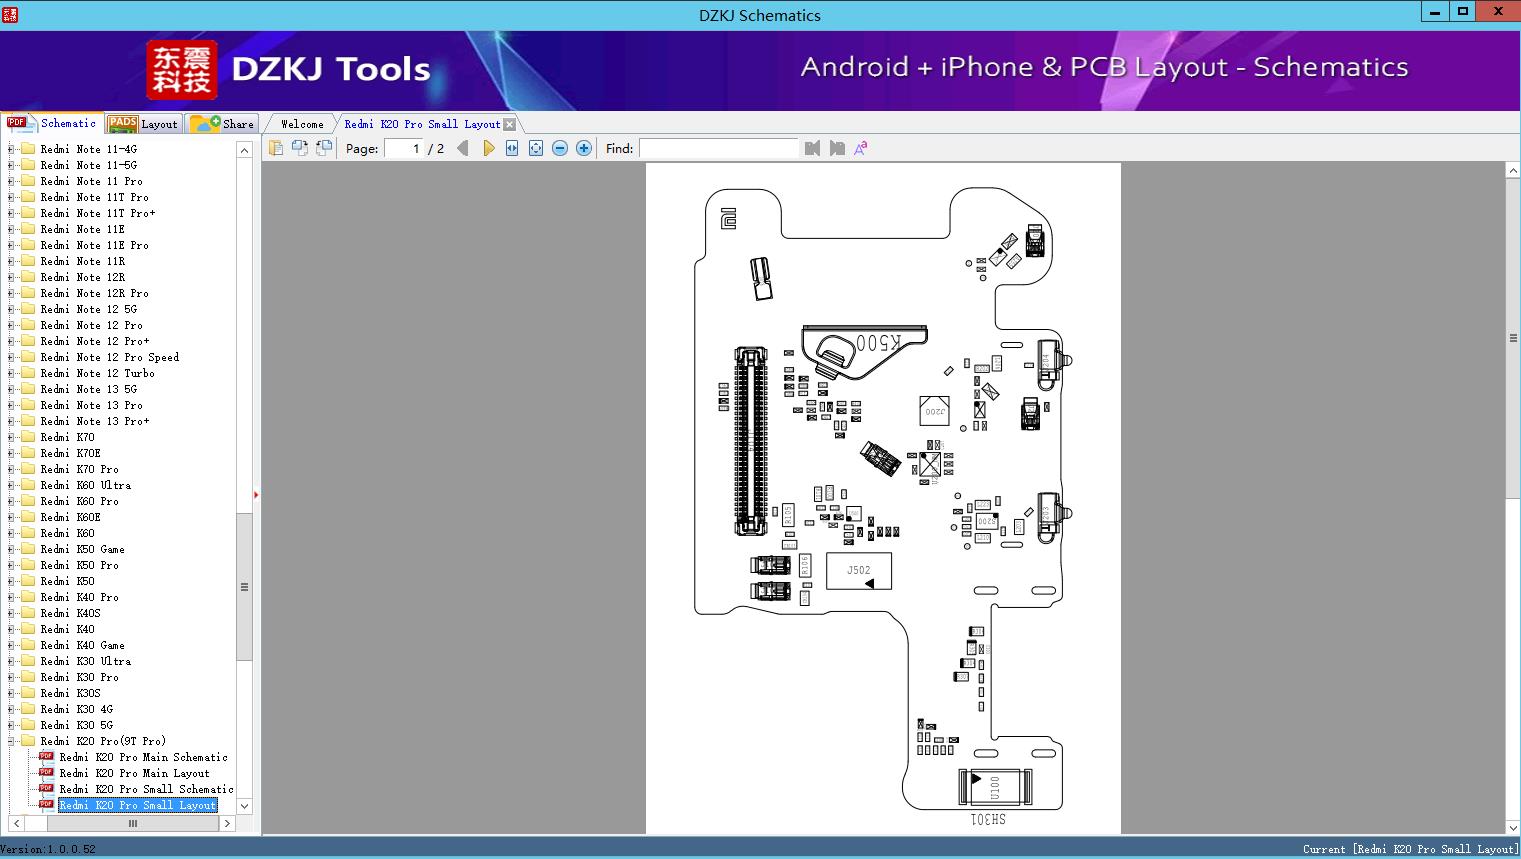This screenshot has width=1521, height=859.
Task: Open the Welcome document tab
Action: tap(302, 124)
